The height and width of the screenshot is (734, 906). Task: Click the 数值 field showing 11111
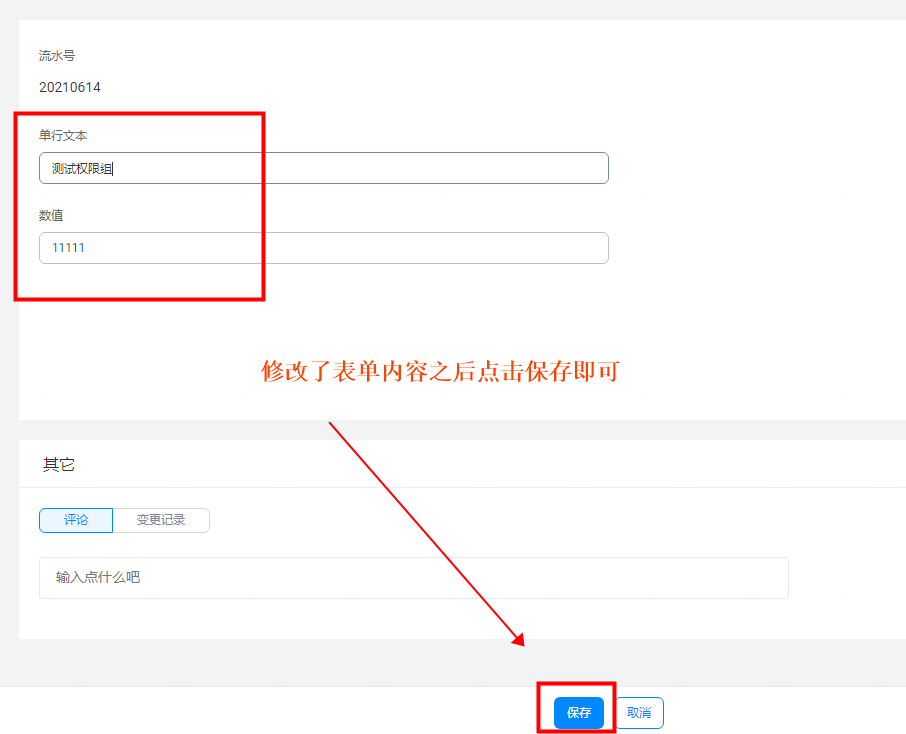324,248
